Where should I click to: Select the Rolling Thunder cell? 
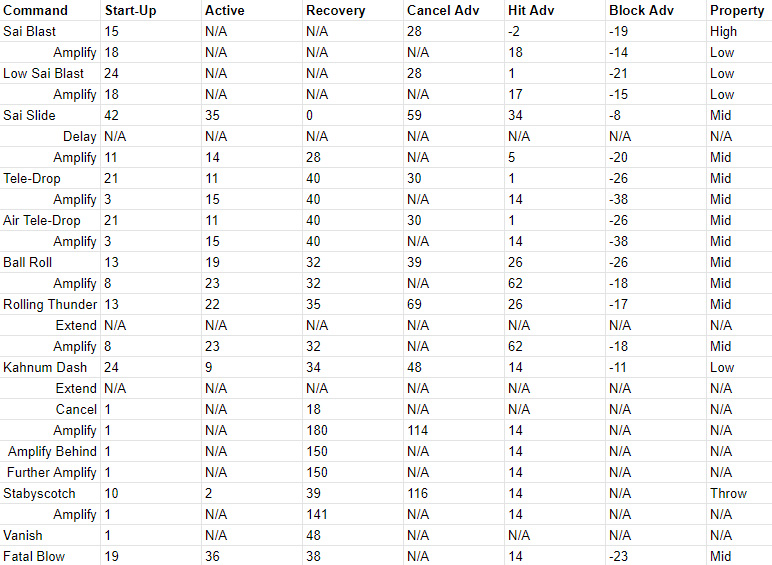pos(50,305)
